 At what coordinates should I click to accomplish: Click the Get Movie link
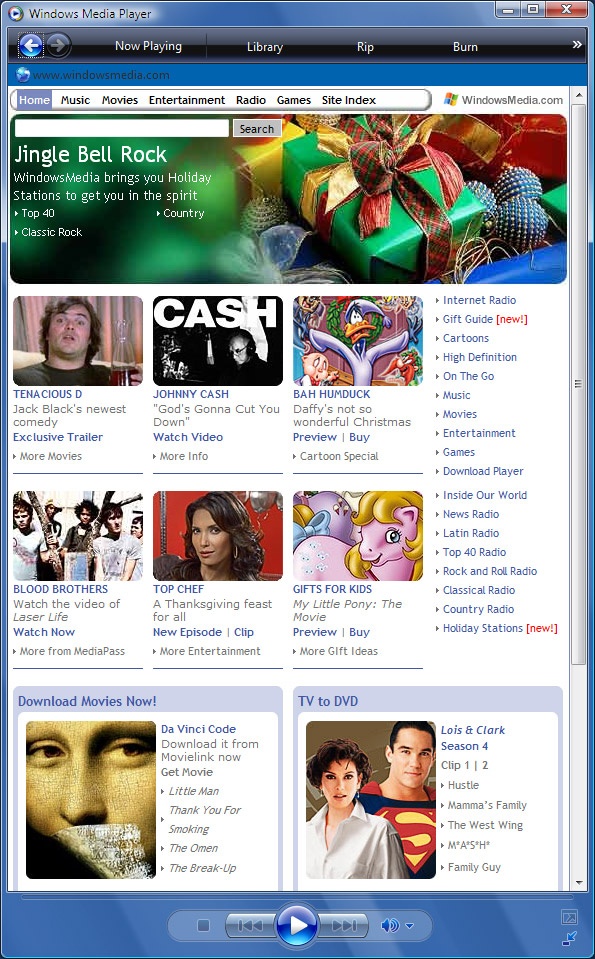pos(187,772)
